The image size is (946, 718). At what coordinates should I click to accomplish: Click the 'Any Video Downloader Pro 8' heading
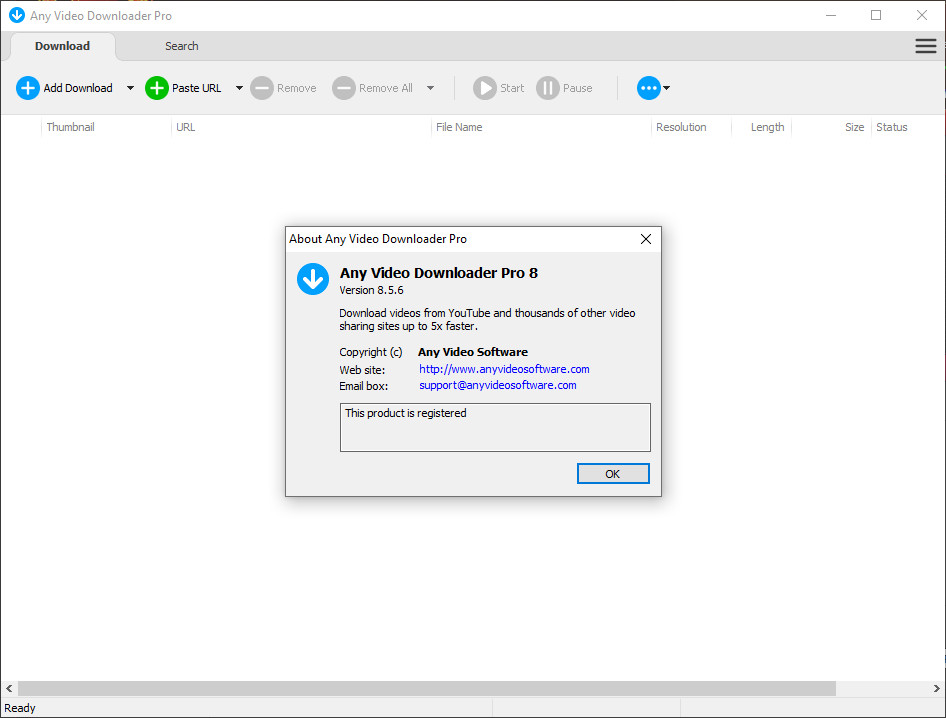coord(439,273)
